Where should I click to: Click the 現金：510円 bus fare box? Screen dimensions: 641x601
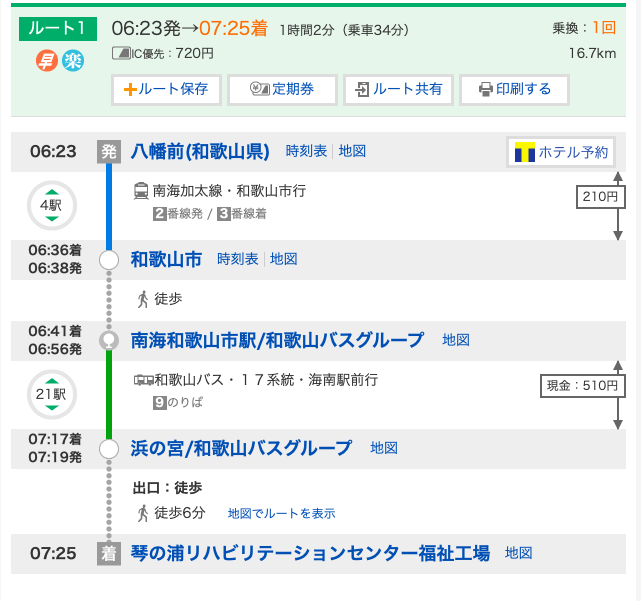(x=583, y=386)
